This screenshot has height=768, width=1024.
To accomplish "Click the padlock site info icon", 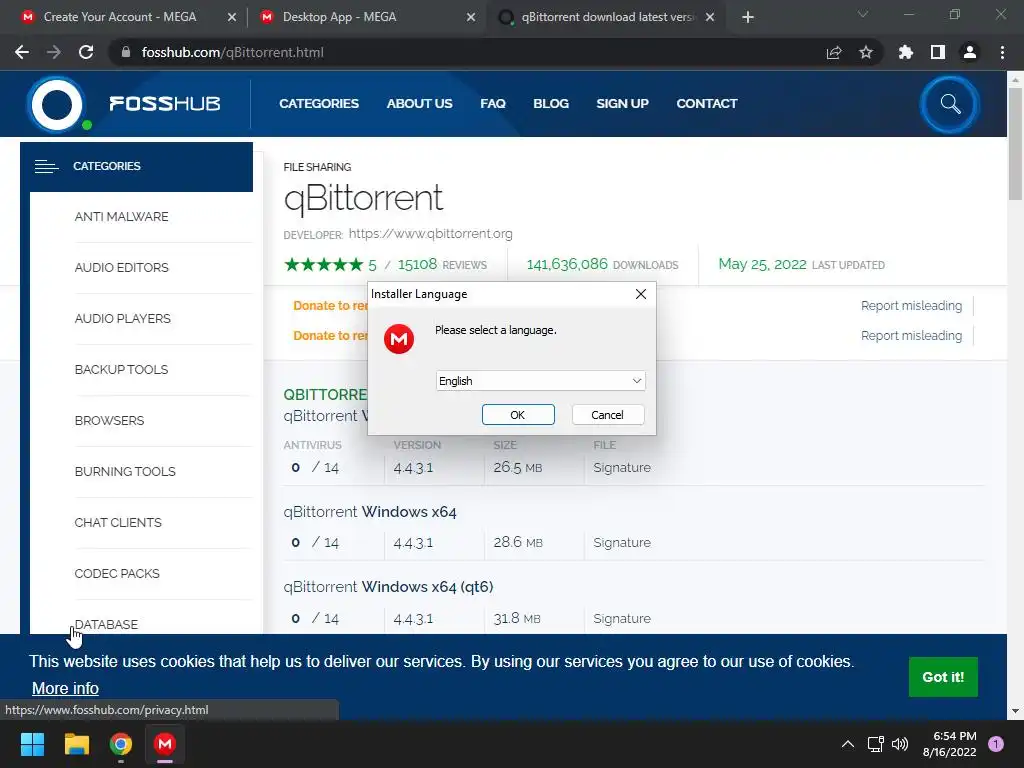I will pyautogui.click(x=126, y=52).
